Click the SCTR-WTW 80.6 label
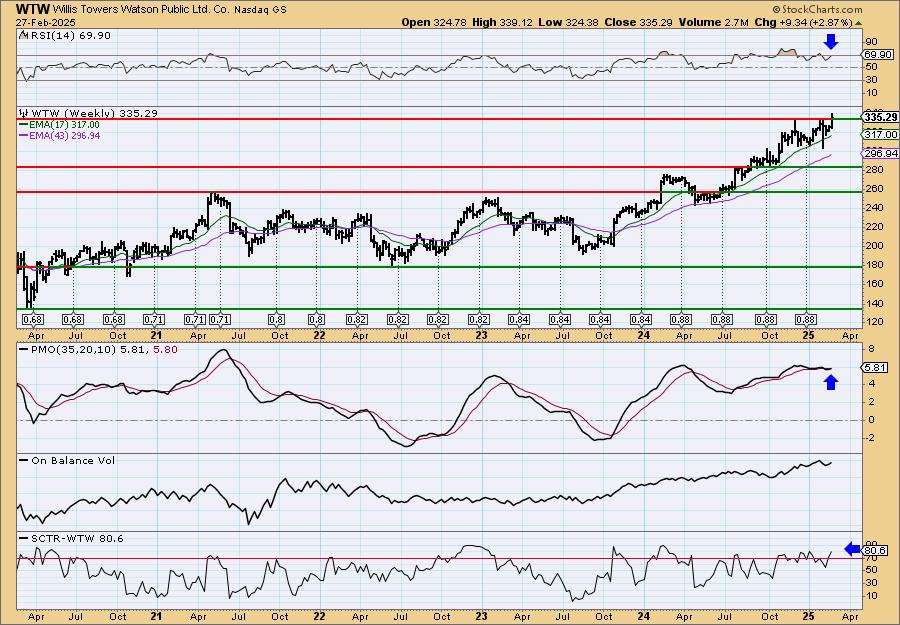Viewport: 900px width, 625px height. pos(77,538)
